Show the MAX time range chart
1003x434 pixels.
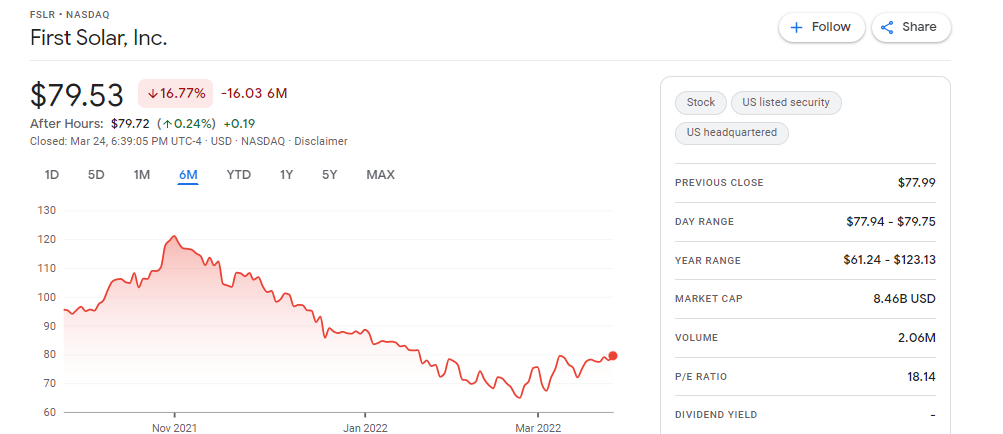tap(381, 175)
